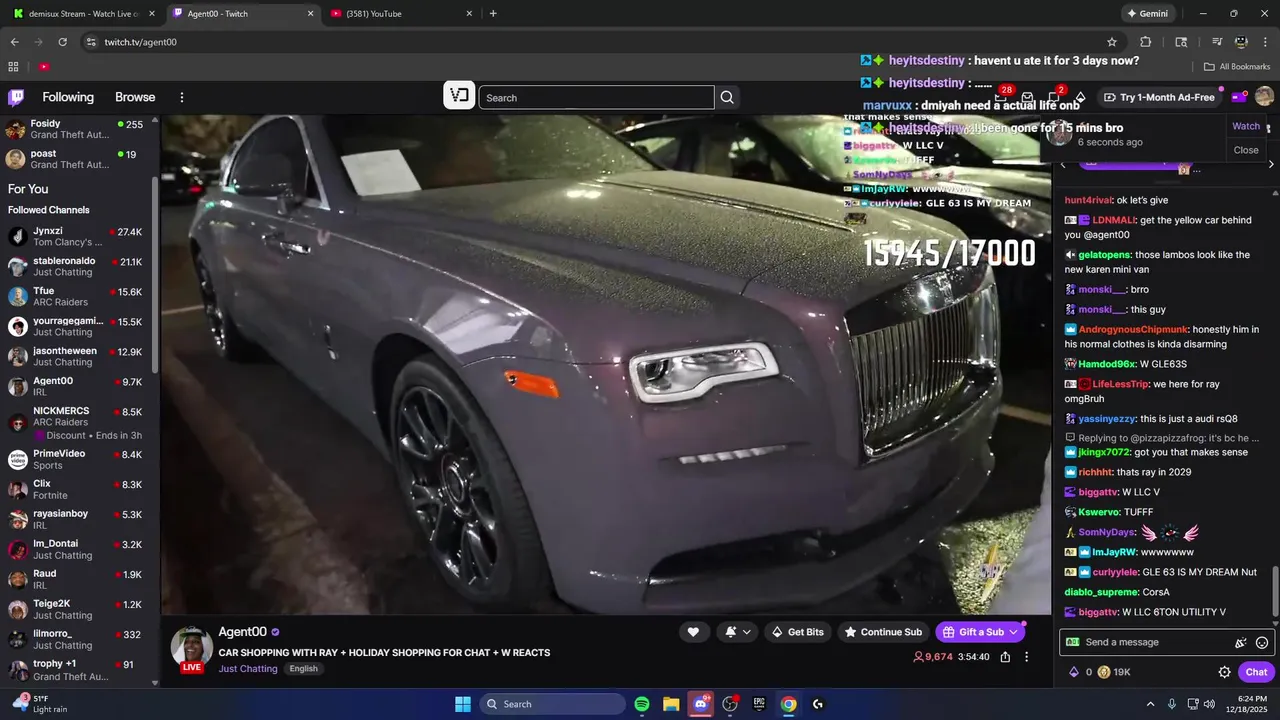The height and width of the screenshot is (720, 1280).
Task: Open poast channel in sidebar
Action: point(76,159)
